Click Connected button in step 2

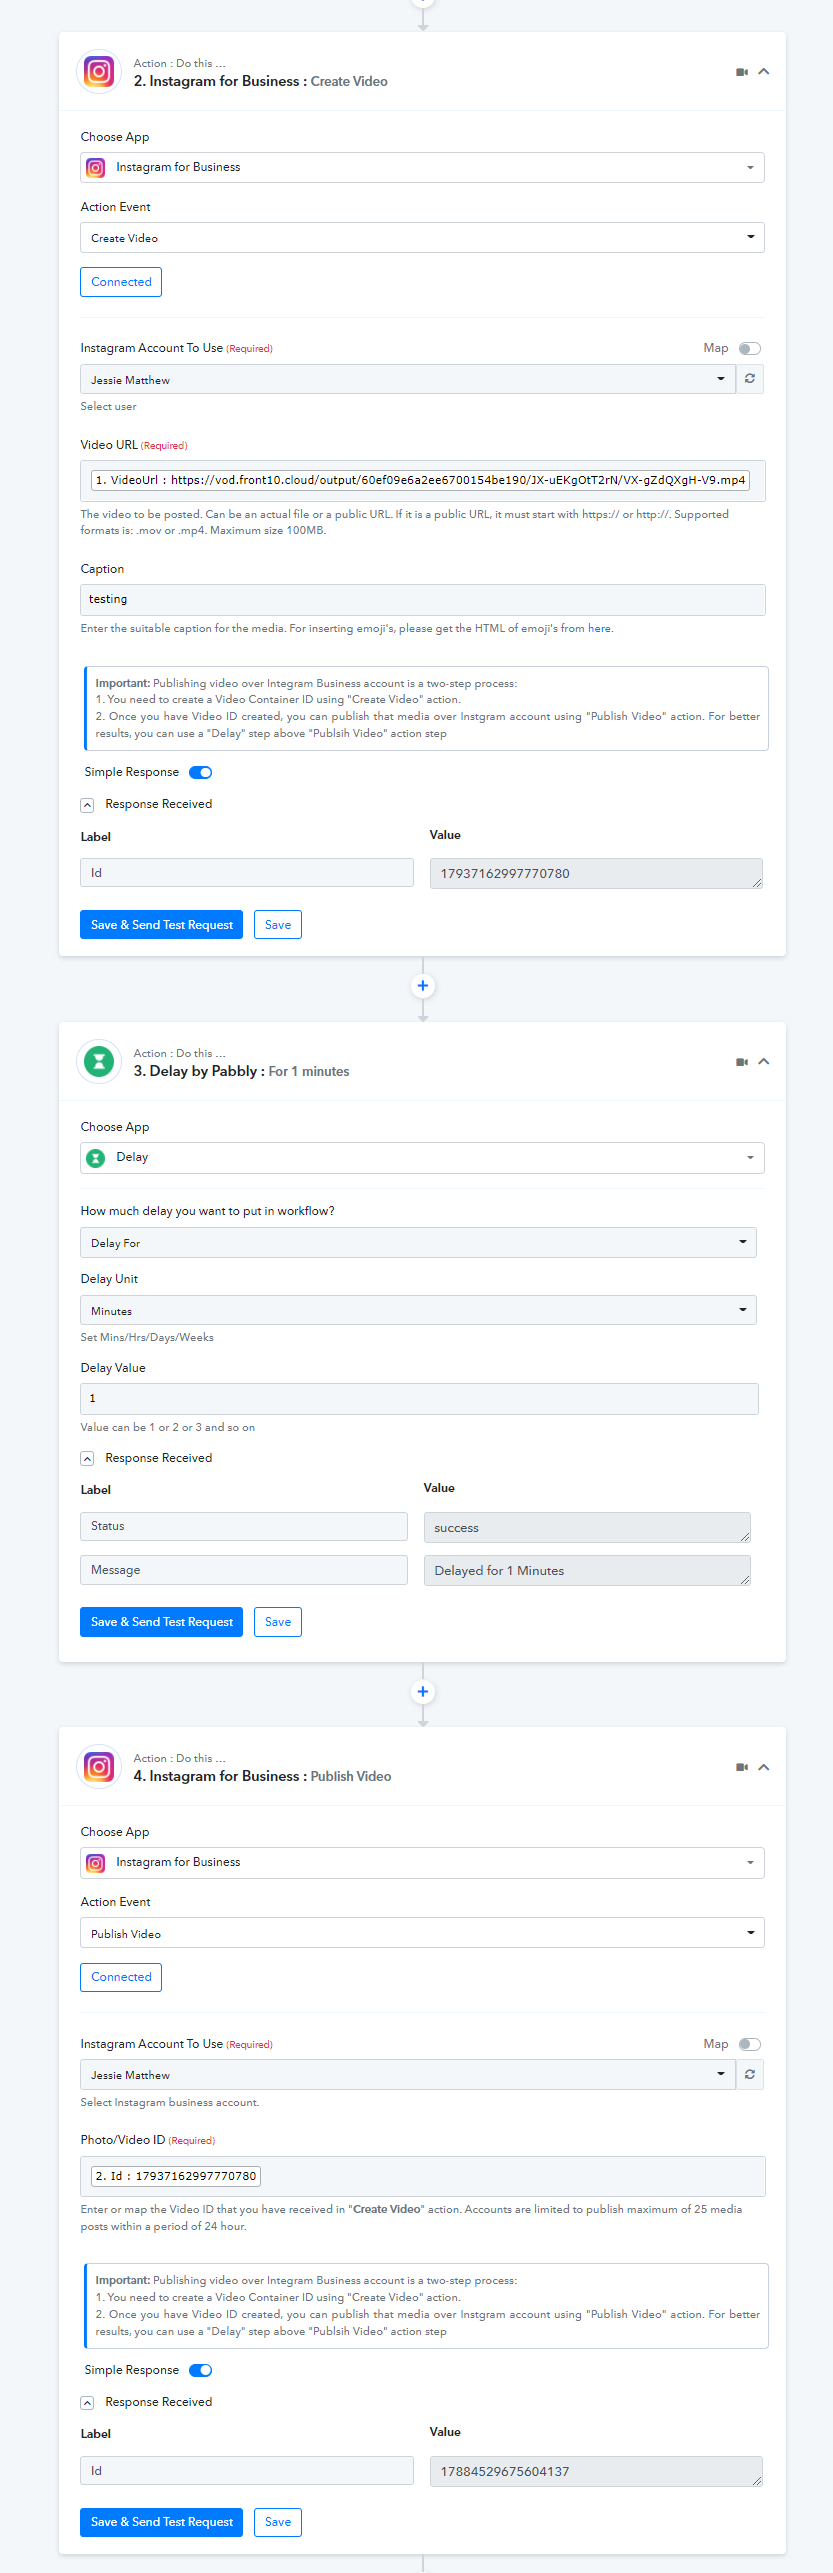point(121,282)
